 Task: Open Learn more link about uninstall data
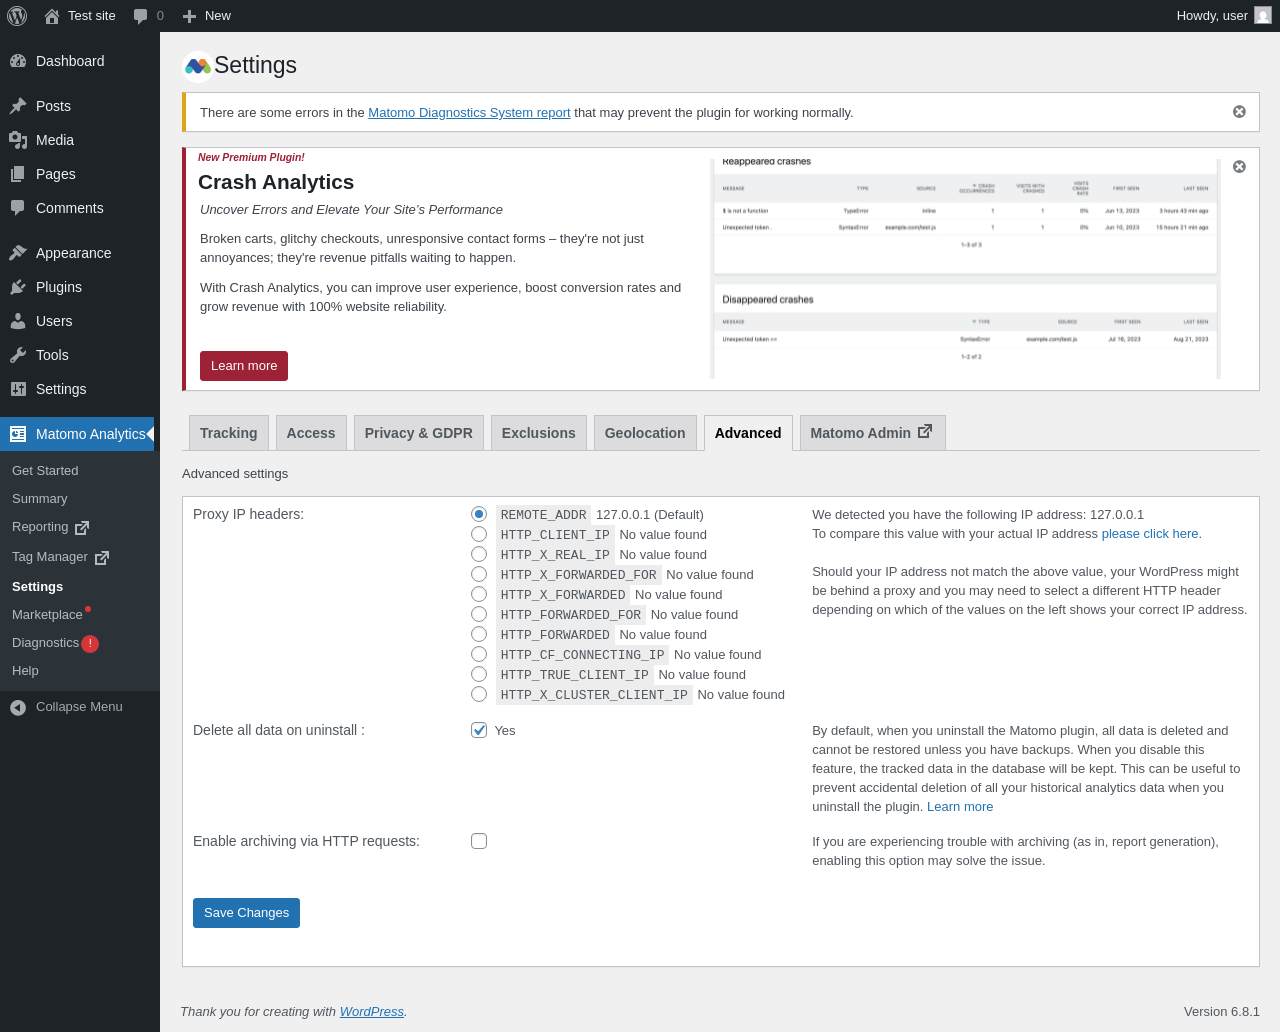(960, 807)
